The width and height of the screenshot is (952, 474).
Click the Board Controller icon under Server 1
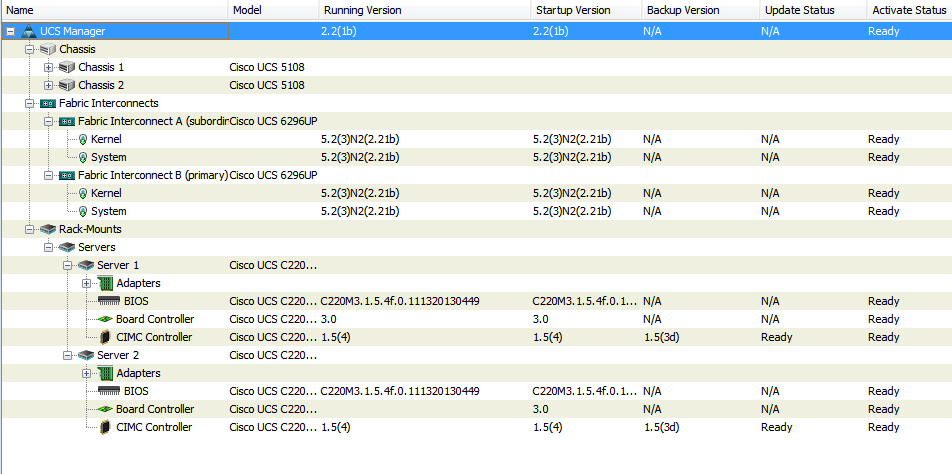click(105, 319)
